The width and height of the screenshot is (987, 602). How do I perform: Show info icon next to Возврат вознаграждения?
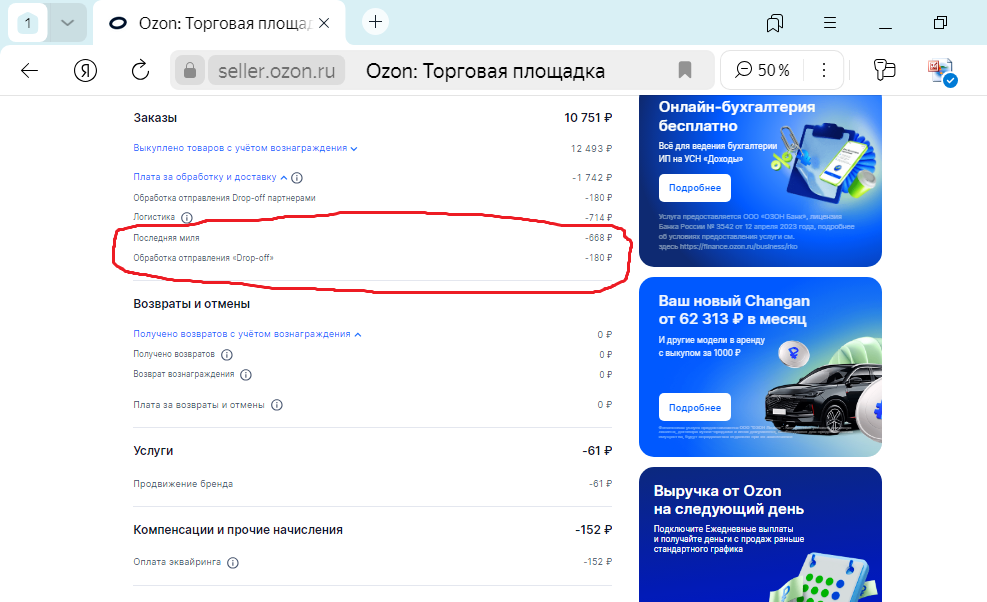pyautogui.click(x=245, y=375)
